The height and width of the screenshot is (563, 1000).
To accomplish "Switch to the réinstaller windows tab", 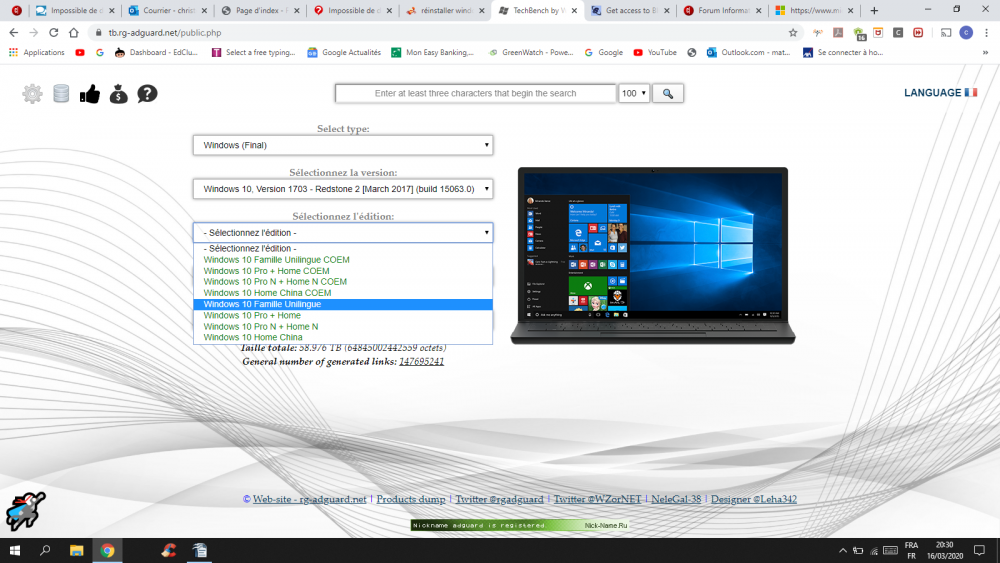I will pyautogui.click(x=445, y=10).
